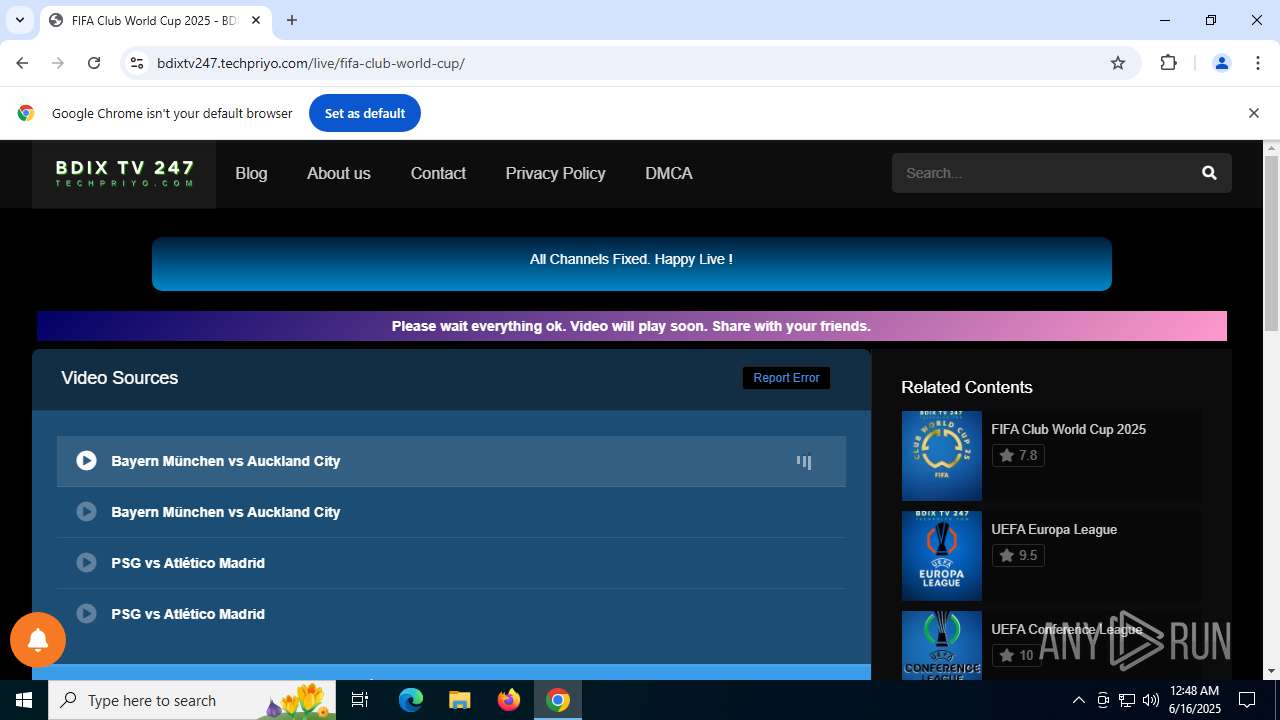Go to the Contact page
This screenshot has width=1280, height=720.
coord(438,173)
